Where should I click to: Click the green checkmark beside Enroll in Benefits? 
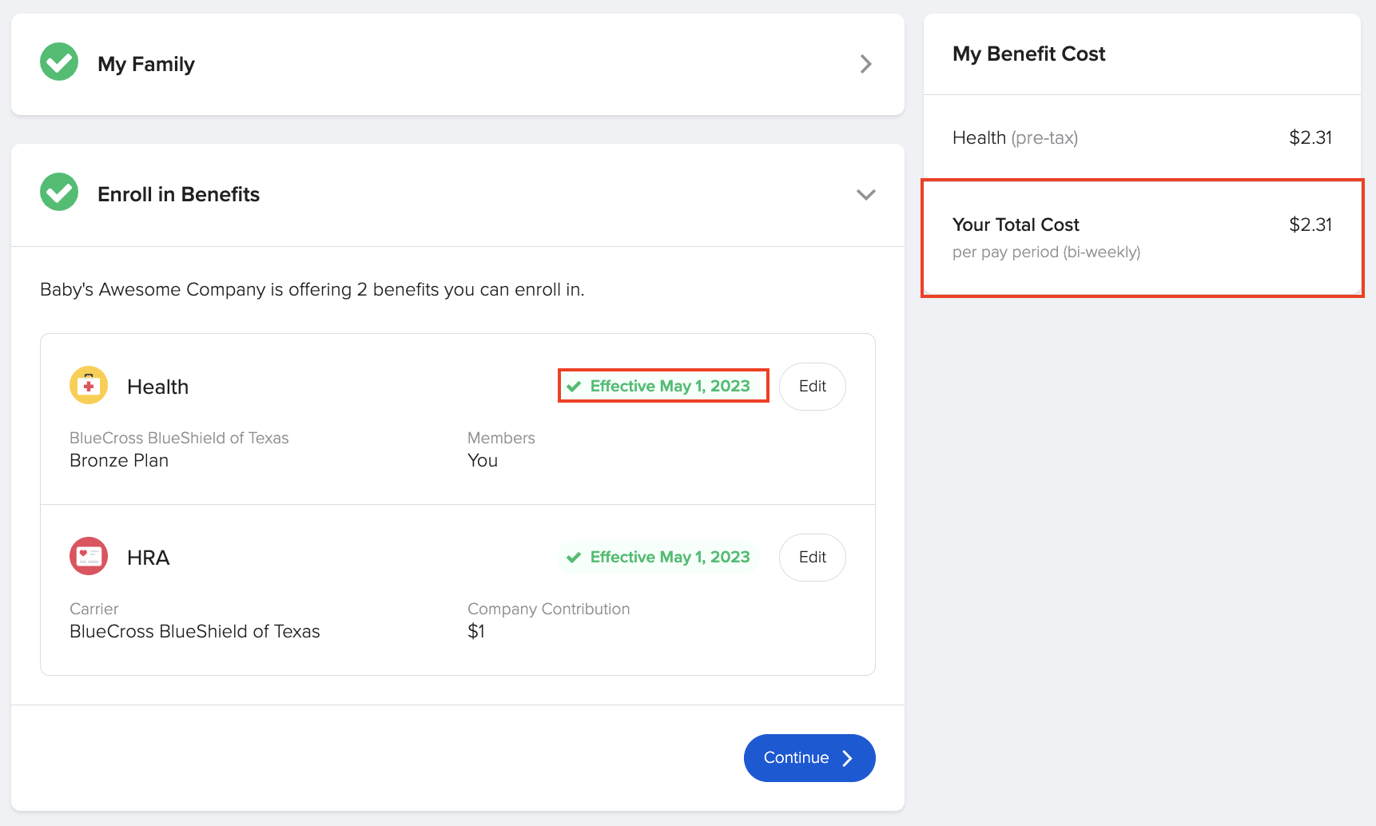point(58,194)
